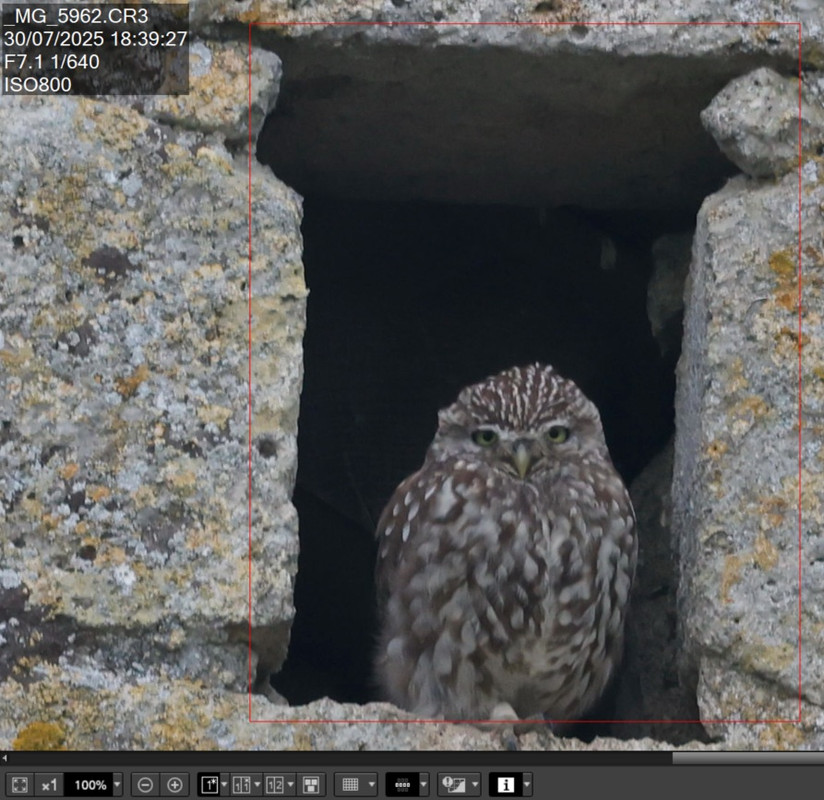Toggle highlight/shadow warning icon
824x800 pixels.
(454, 785)
